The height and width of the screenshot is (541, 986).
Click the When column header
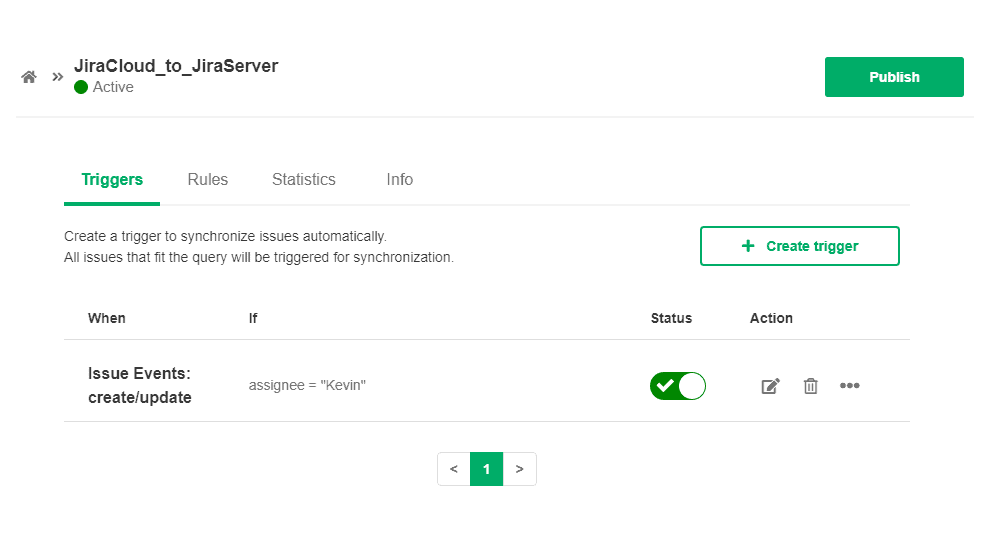pyautogui.click(x=107, y=318)
